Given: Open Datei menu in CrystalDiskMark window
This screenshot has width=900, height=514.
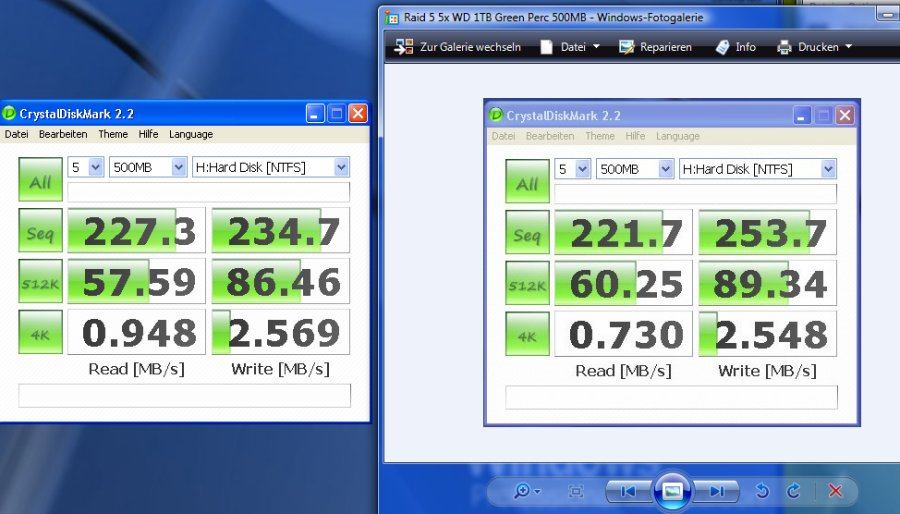Looking at the screenshot, I should (x=16, y=134).
